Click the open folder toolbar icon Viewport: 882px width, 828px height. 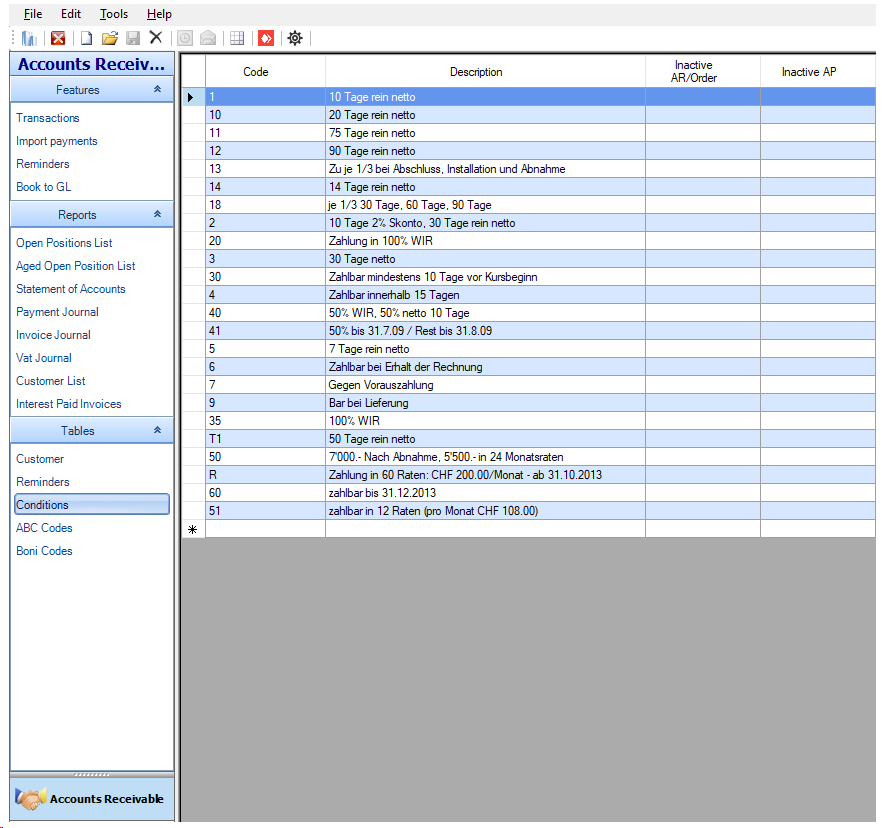(110, 38)
